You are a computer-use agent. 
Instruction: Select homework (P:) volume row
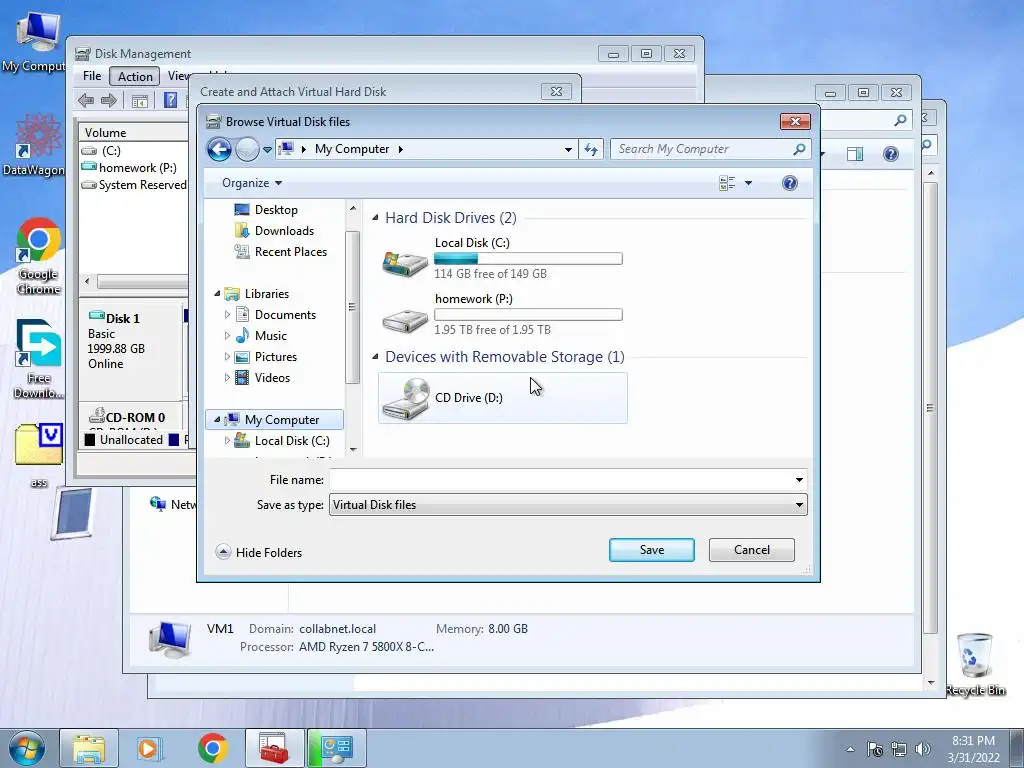pyautogui.click(x=135, y=168)
